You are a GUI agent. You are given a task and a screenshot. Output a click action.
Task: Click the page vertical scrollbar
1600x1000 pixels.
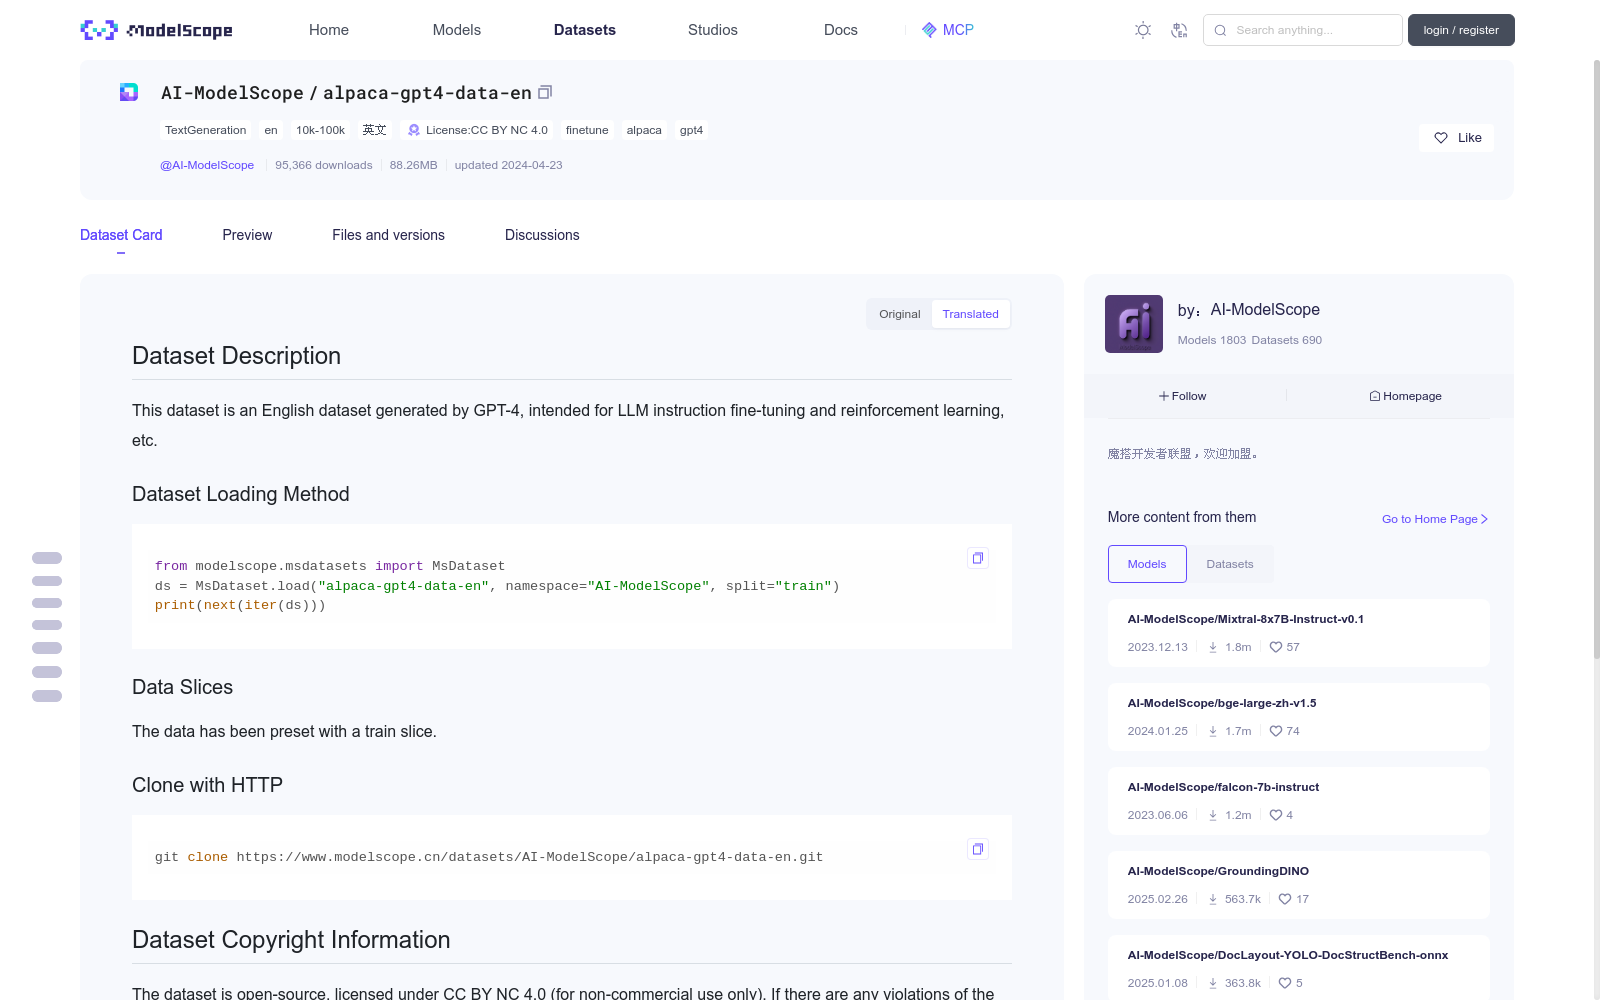(1596, 360)
